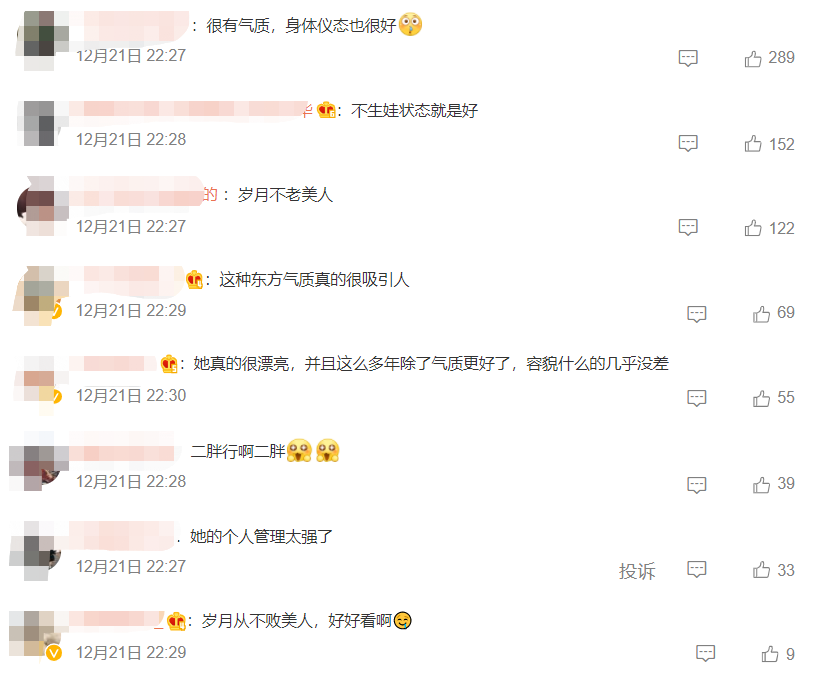Reply to the 岁月从不败美人 comment
Image resolution: width=819 pixels, height=683 pixels.
click(x=706, y=653)
